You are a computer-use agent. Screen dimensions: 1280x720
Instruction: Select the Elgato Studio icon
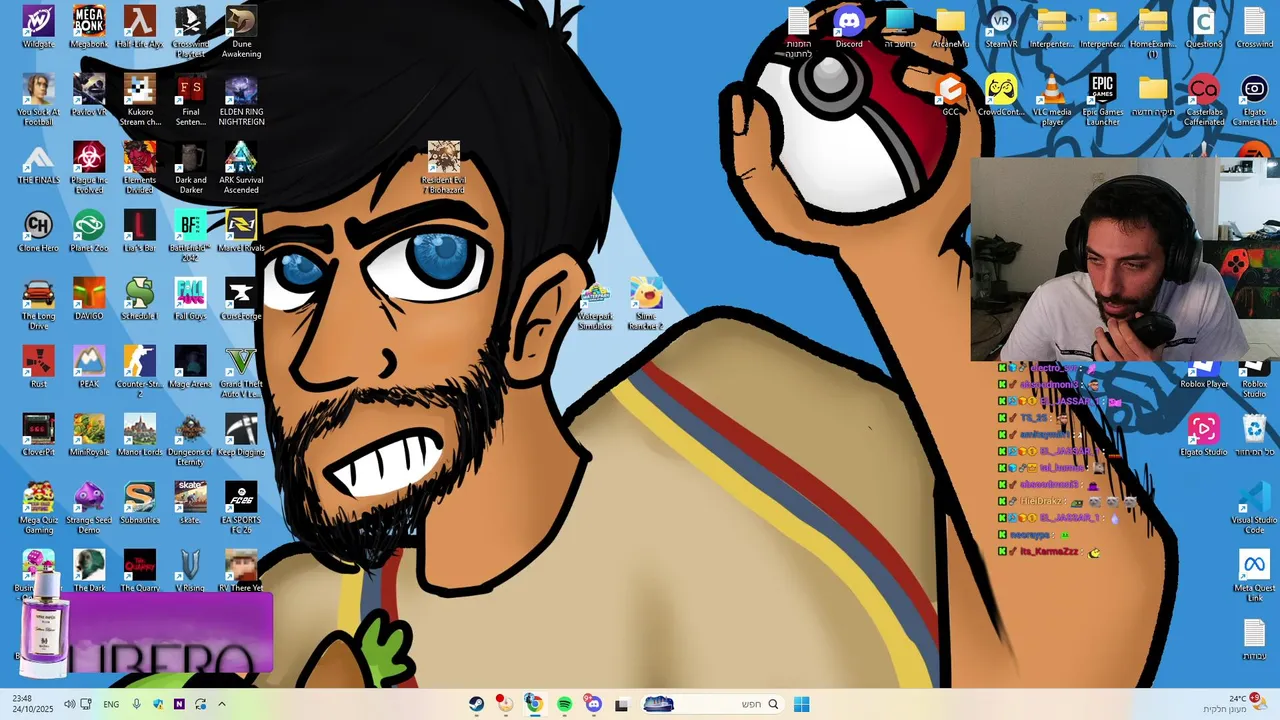pyautogui.click(x=1203, y=435)
